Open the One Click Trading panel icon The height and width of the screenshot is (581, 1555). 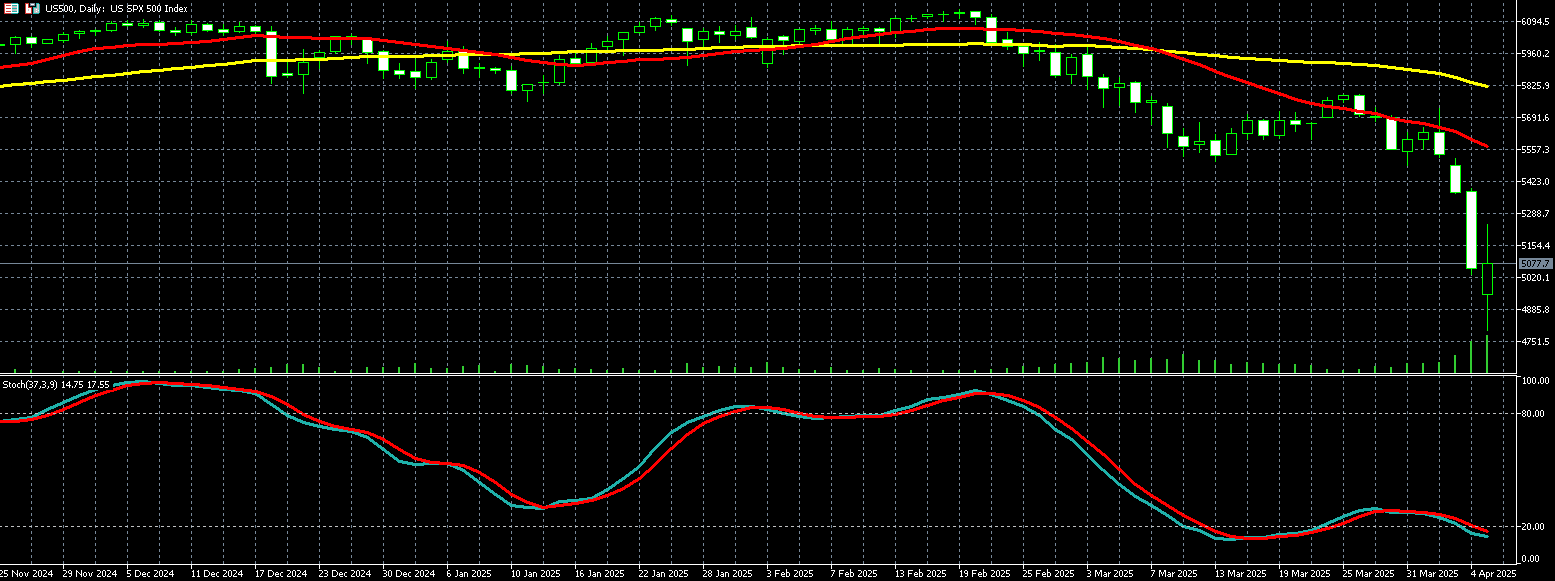12,8
